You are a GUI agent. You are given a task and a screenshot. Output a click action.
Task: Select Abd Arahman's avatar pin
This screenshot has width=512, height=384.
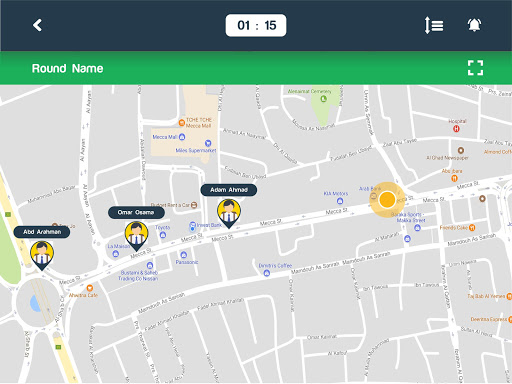click(42, 256)
